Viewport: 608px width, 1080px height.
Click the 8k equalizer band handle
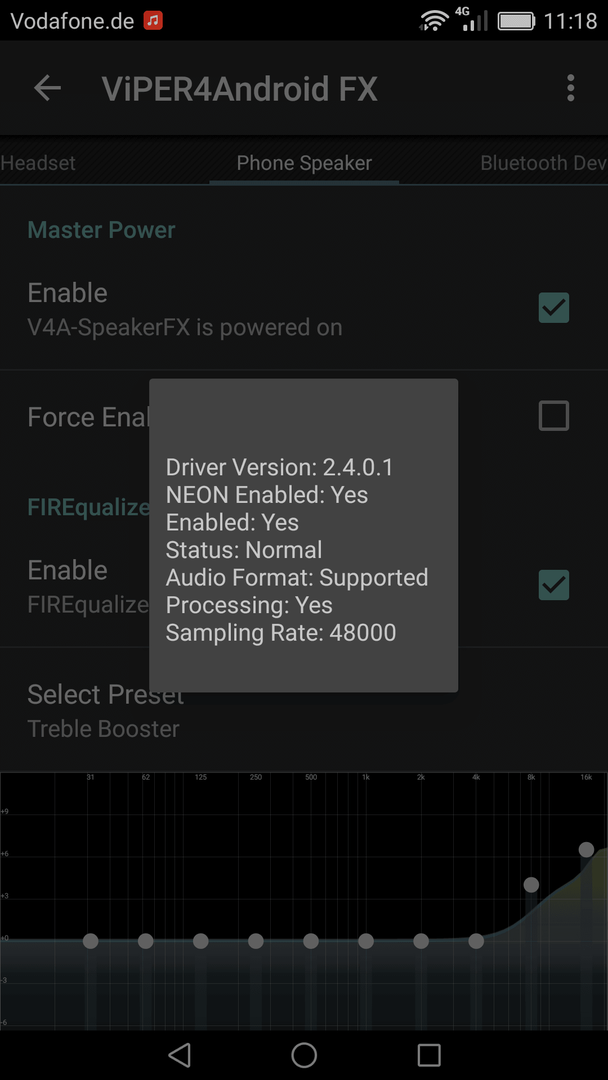pos(531,884)
